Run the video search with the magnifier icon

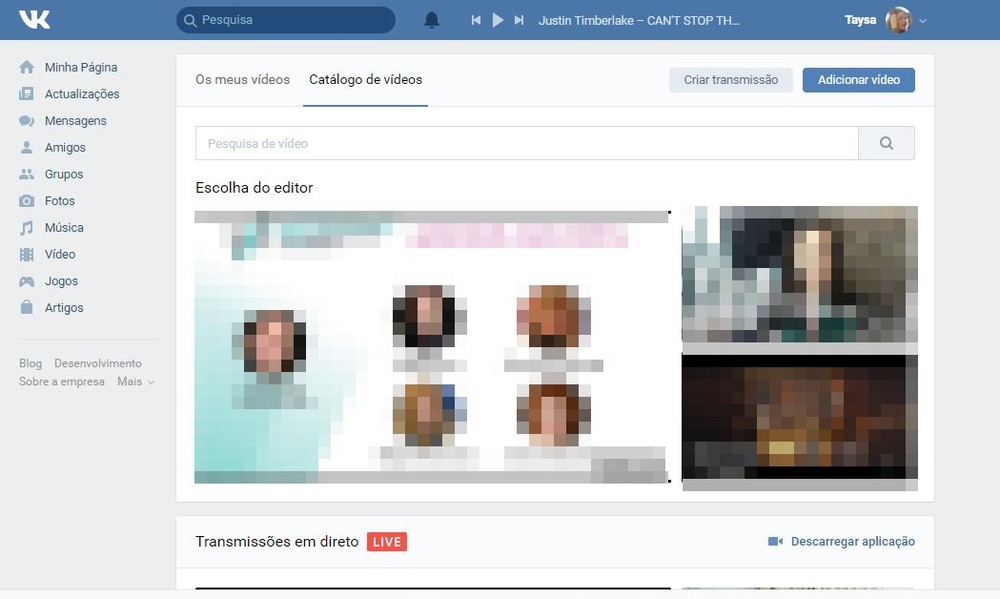point(886,142)
